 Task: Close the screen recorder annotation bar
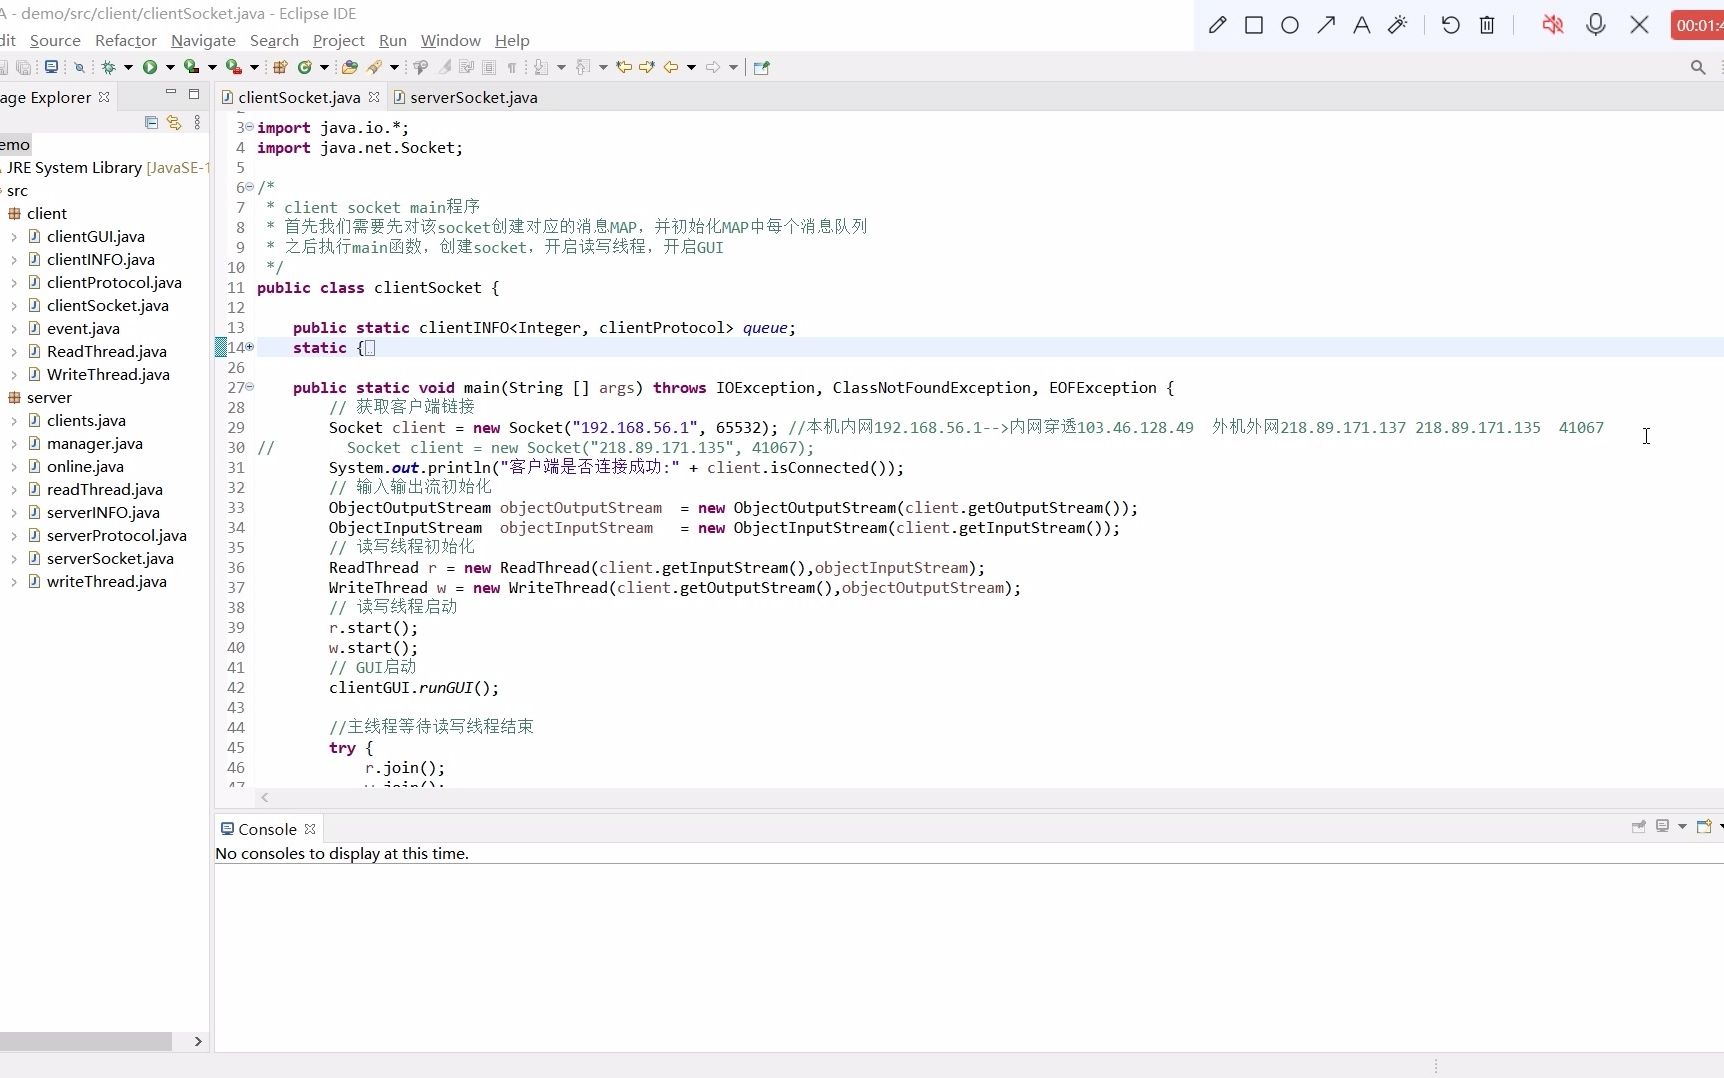pos(1639,25)
